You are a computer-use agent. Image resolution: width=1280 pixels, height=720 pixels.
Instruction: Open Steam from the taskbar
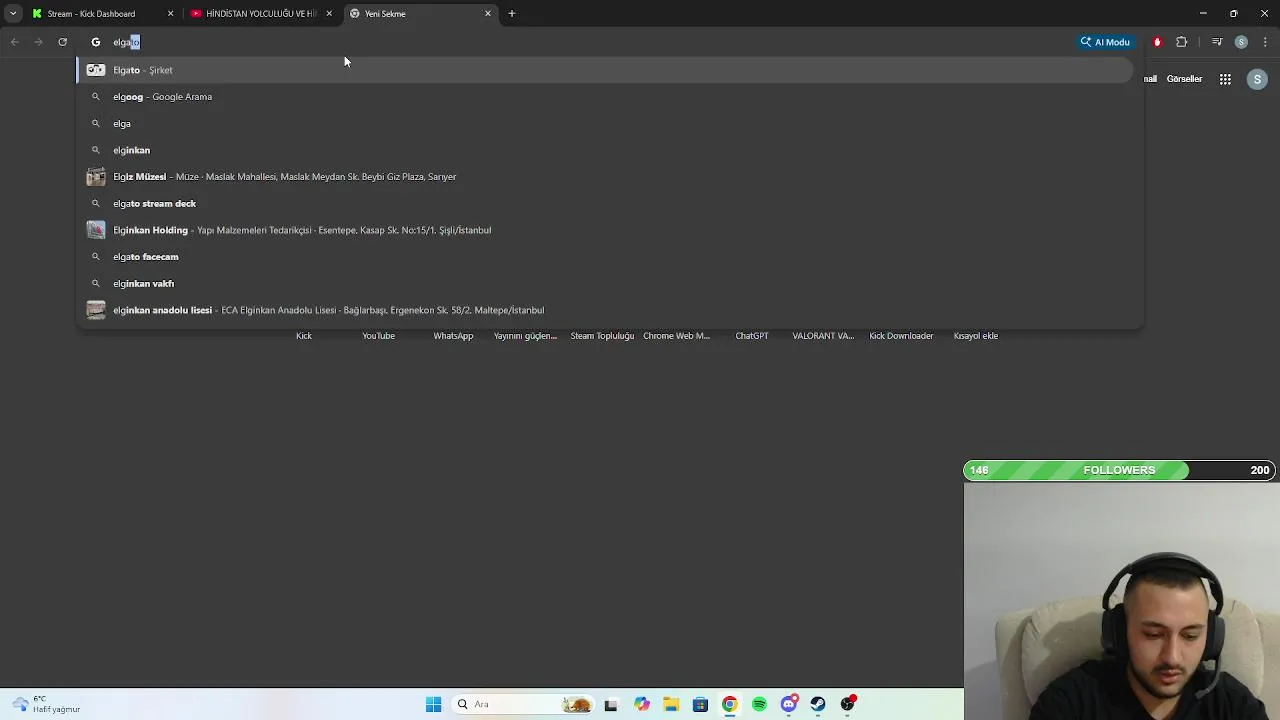click(818, 704)
